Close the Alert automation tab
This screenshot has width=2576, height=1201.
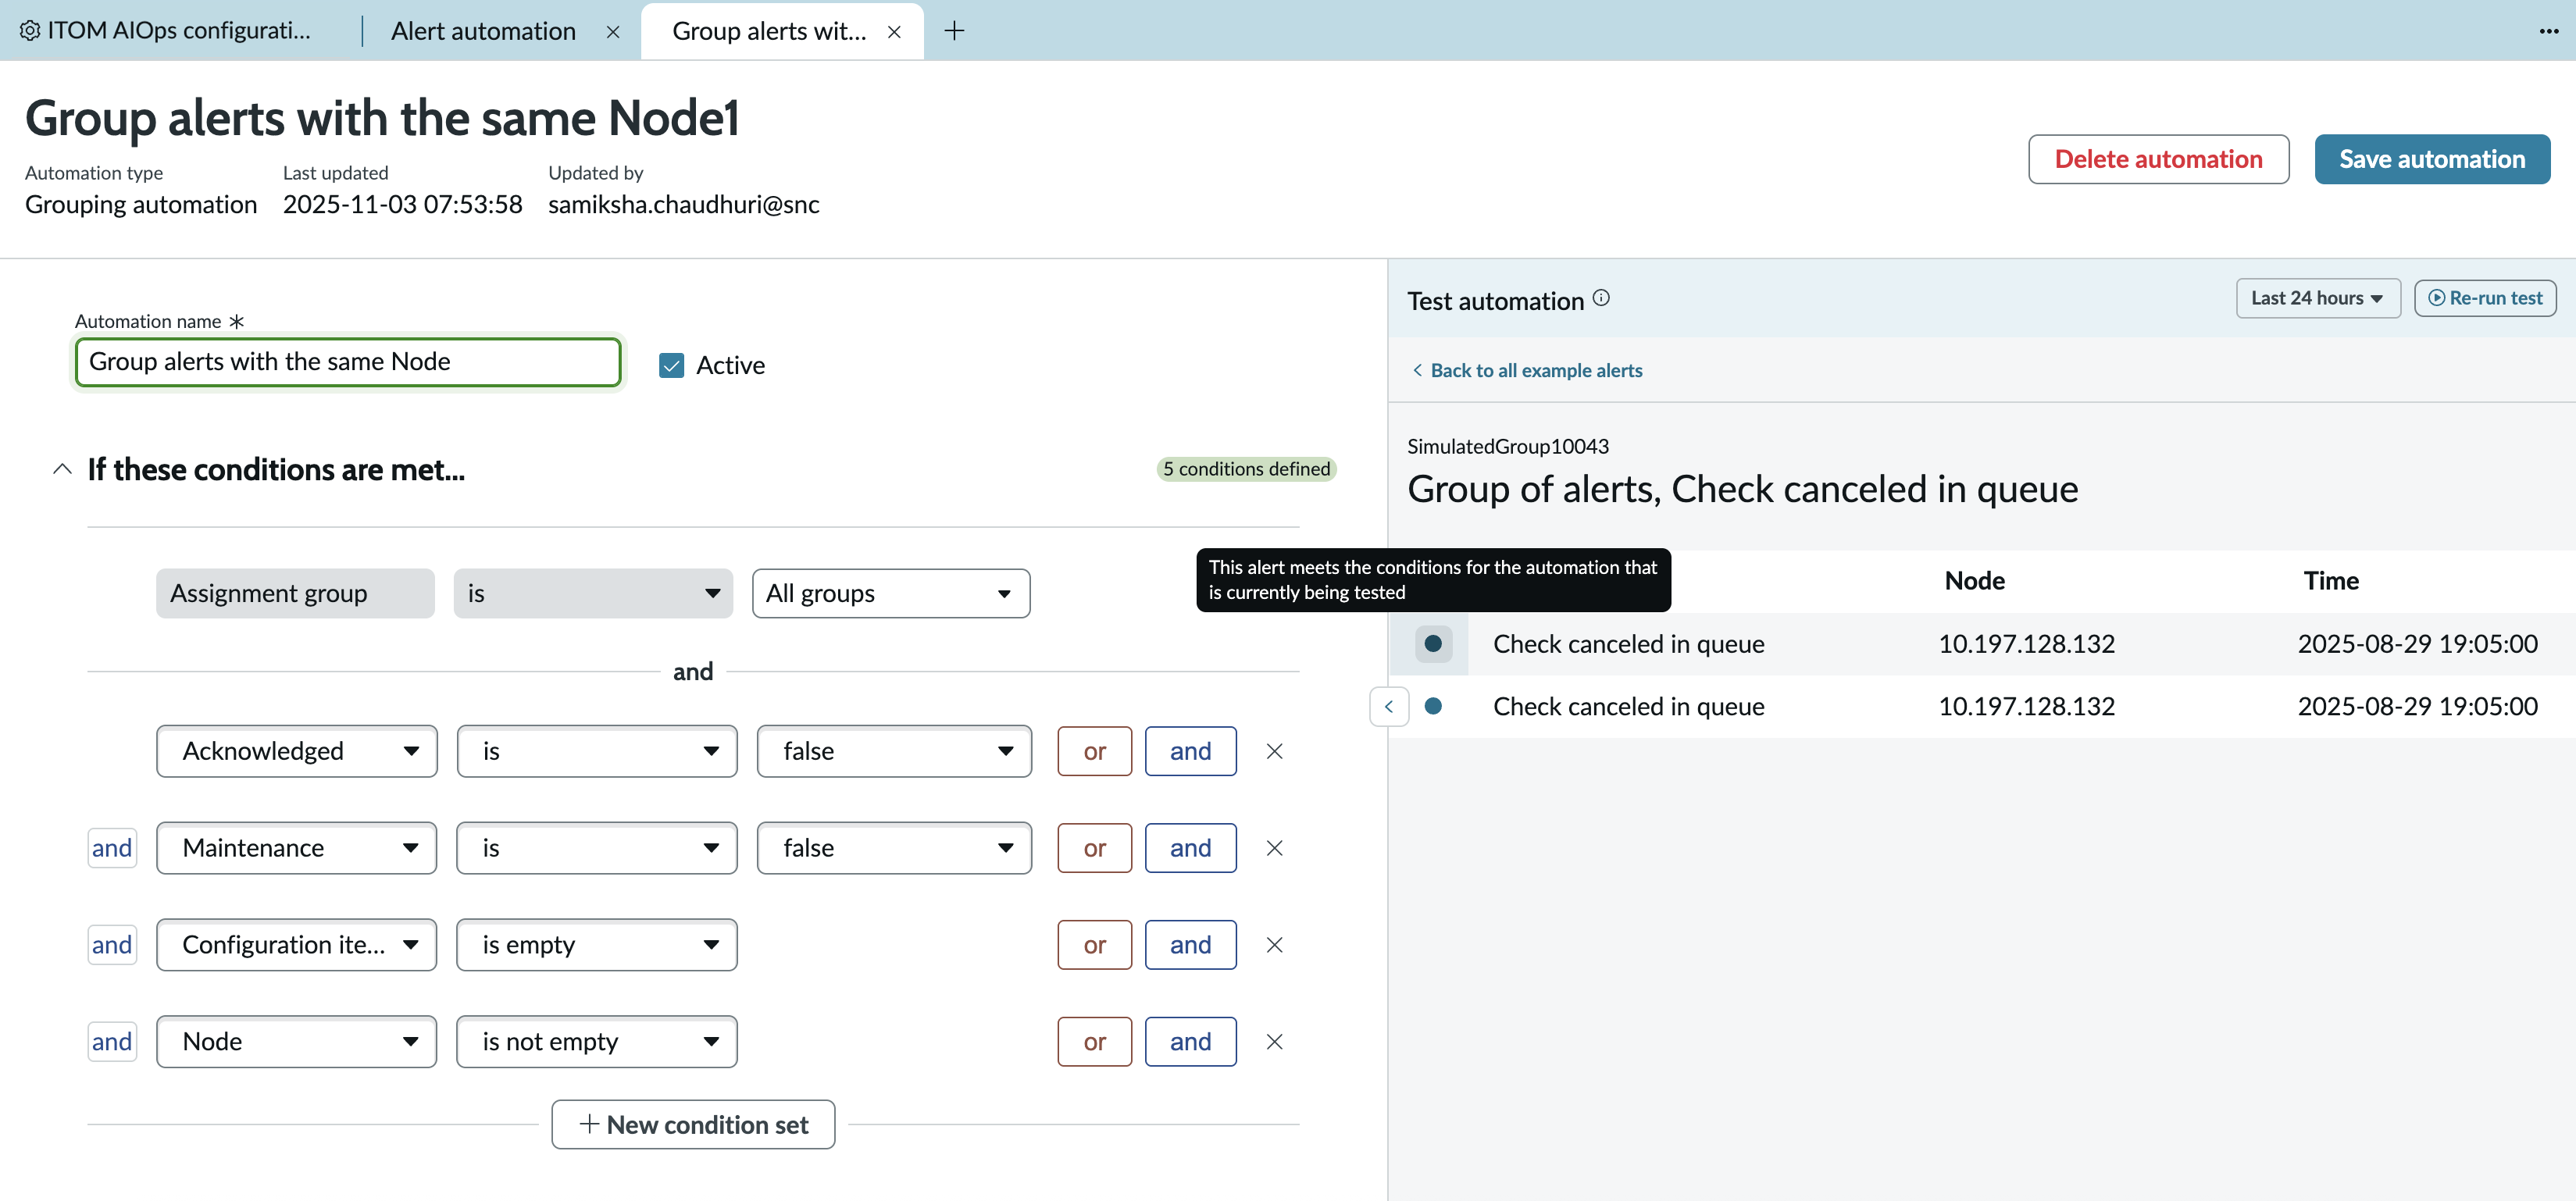coord(613,32)
